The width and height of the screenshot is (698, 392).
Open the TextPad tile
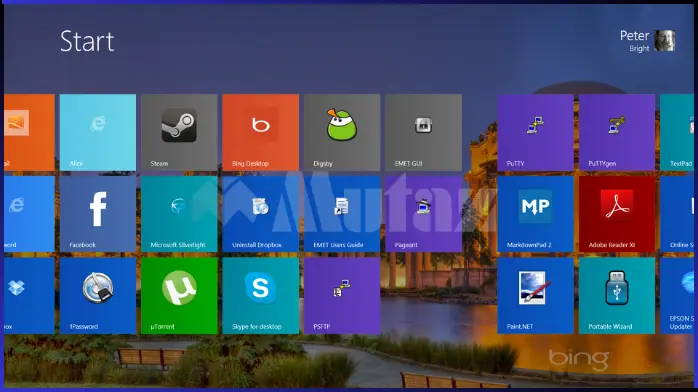point(677,132)
